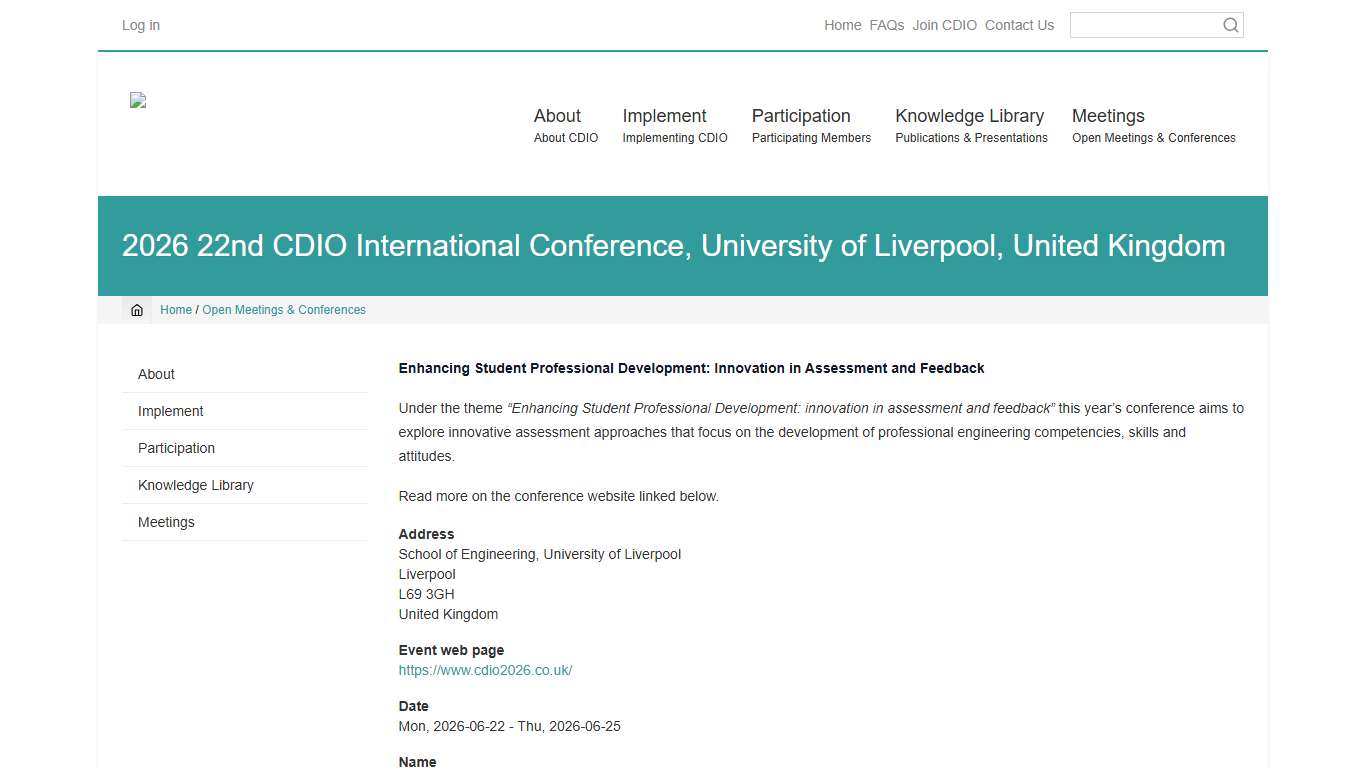Click the home icon in the breadcrumb
Viewport: 1366px width, 768px height.
coord(137,310)
